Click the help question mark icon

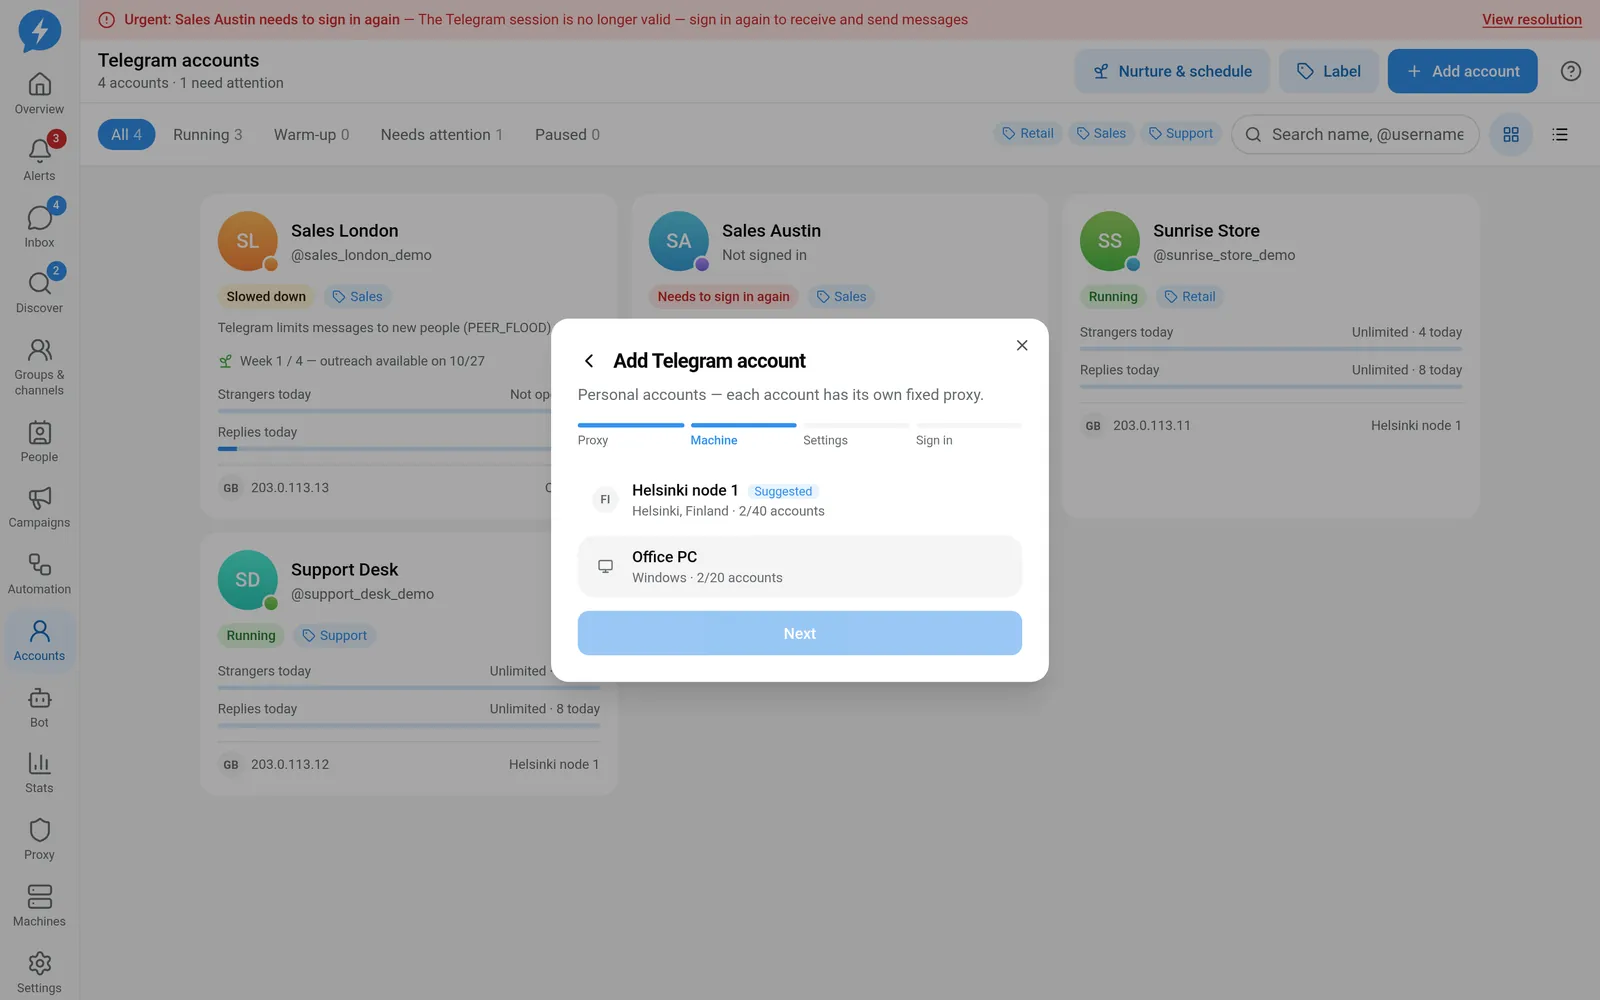pos(1570,71)
